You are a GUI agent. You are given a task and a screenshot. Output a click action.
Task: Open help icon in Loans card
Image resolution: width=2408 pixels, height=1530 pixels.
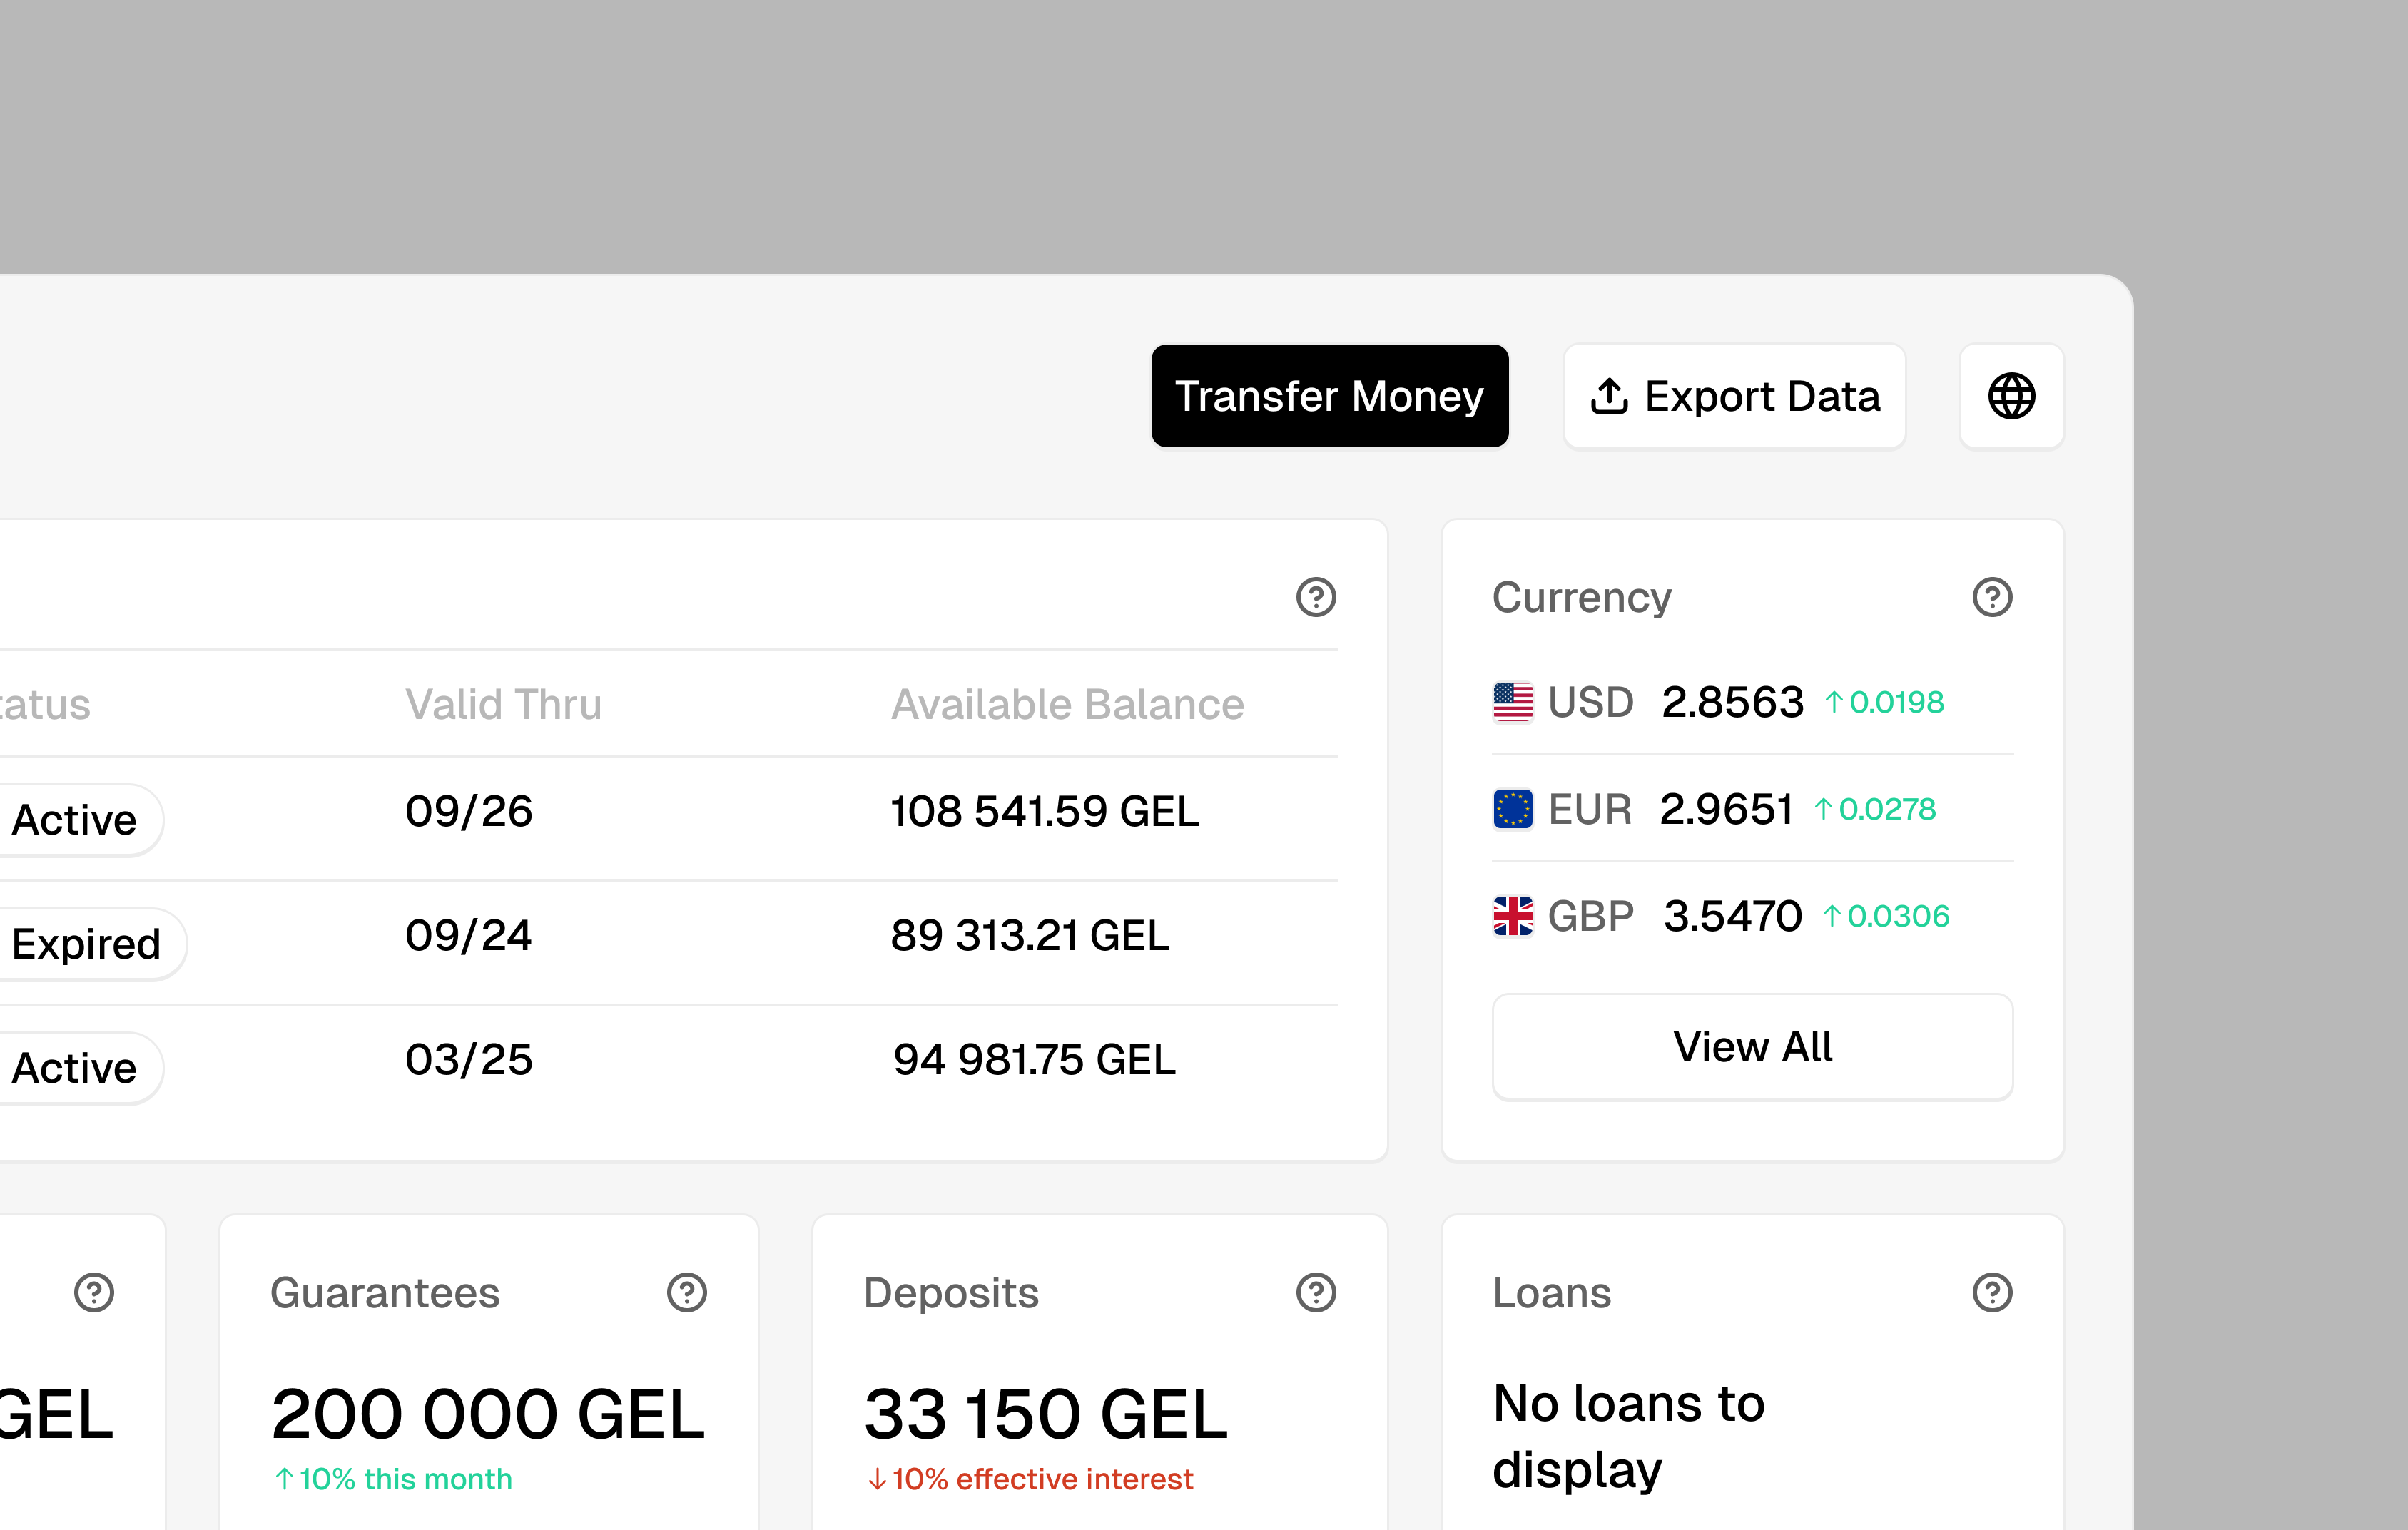(1992, 1292)
